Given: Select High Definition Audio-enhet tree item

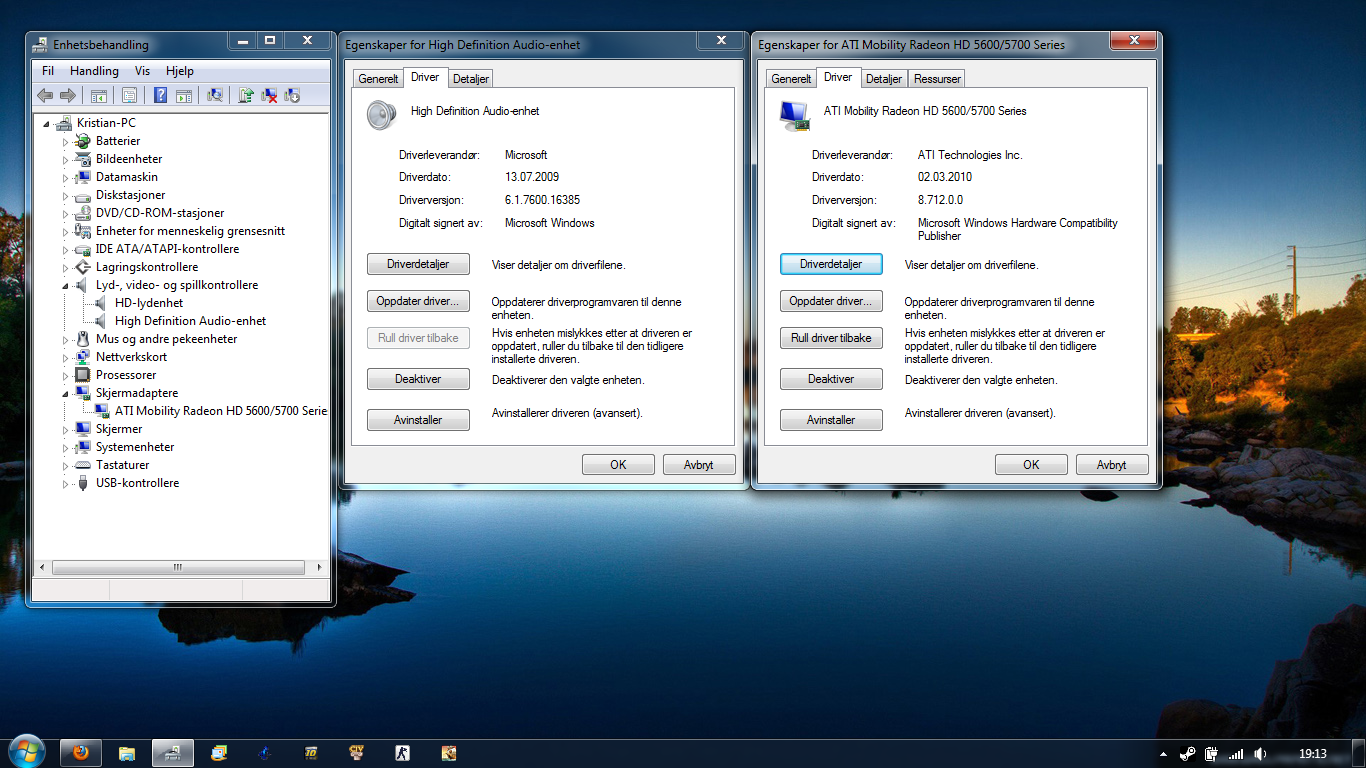Looking at the screenshot, I should 190,321.
